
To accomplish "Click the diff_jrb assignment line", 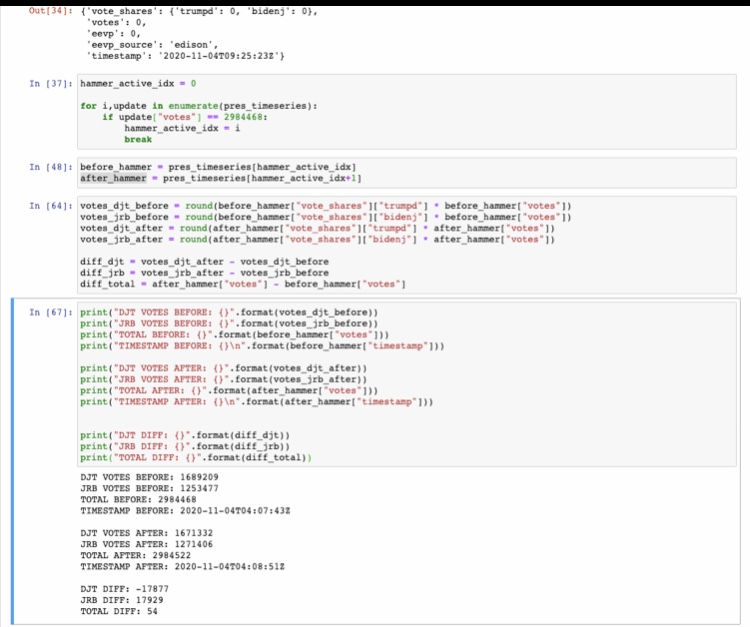I will (x=204, y=273).
